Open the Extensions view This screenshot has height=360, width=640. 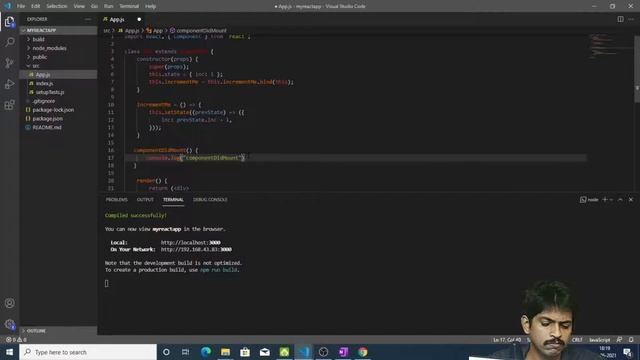click(9, 105)
